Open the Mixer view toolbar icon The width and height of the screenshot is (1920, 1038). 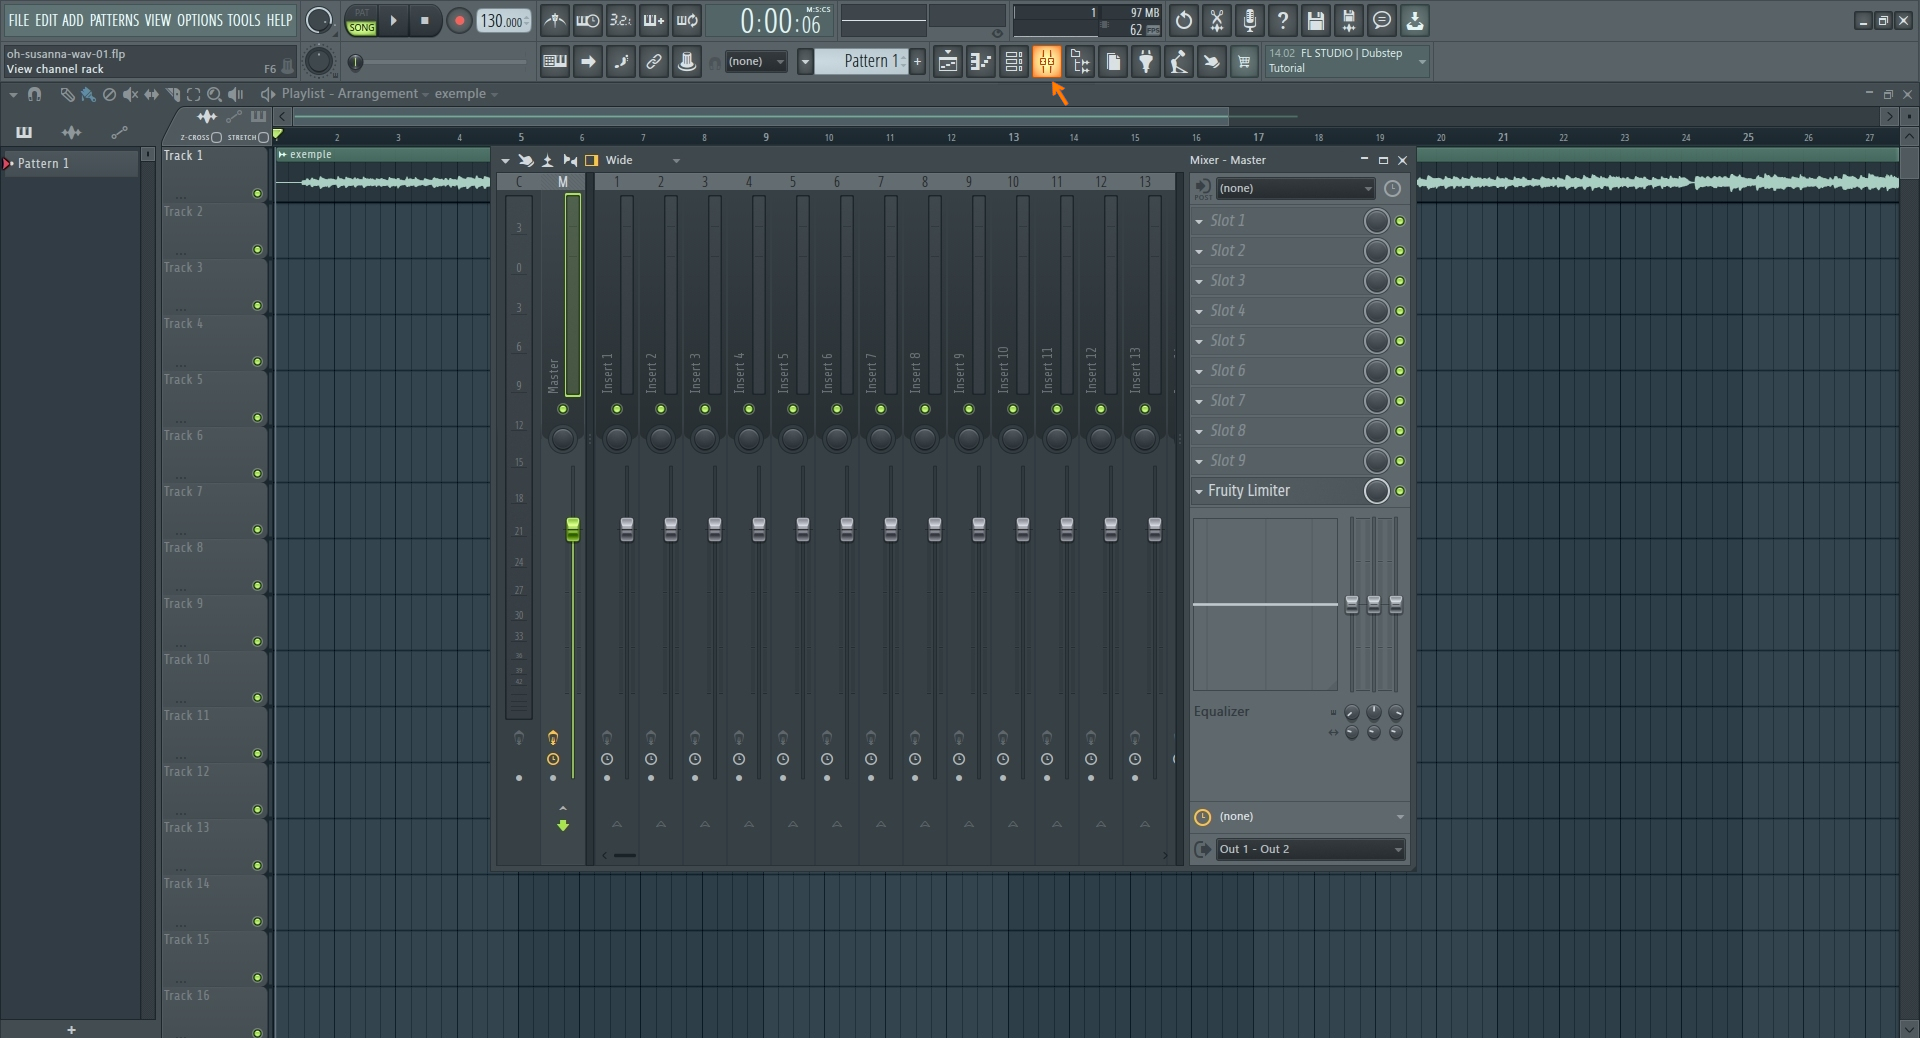(1046, 62)
